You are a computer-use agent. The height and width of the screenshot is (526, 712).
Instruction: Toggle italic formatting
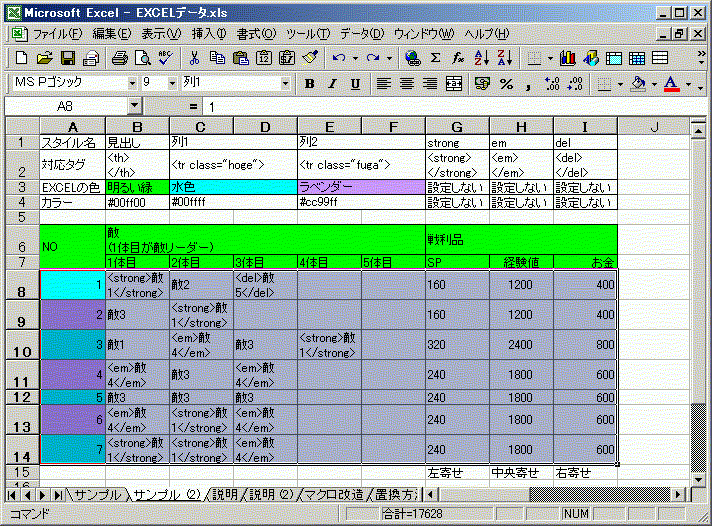333,84
